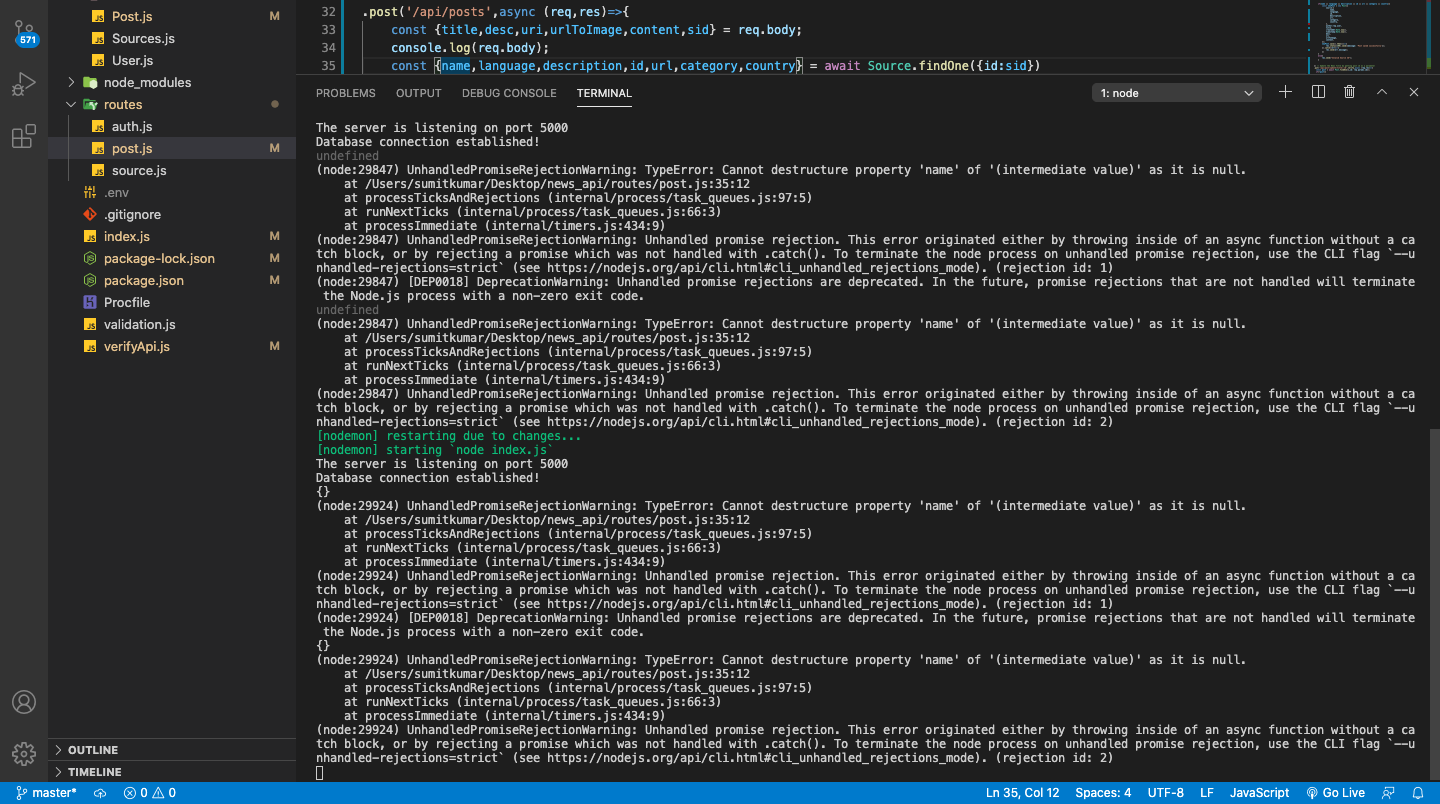Close the terminal panel
This screenshot has width=1440, height=804.
pos(1414,92)
